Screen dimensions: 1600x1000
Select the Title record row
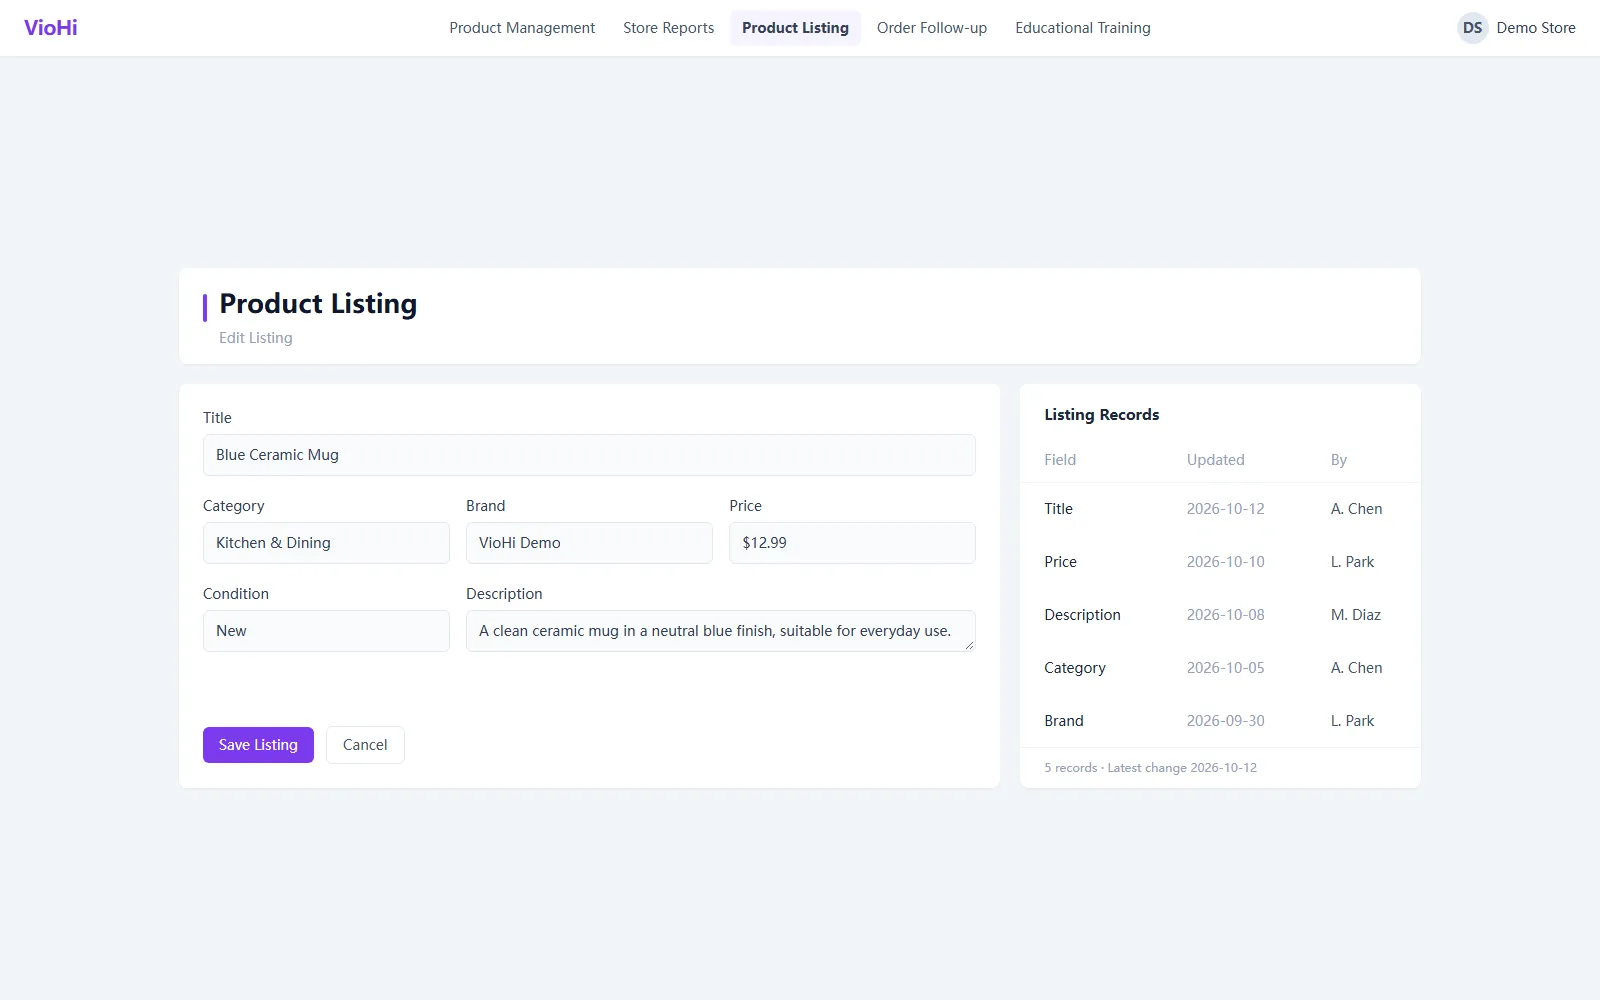coord(1220,509)
